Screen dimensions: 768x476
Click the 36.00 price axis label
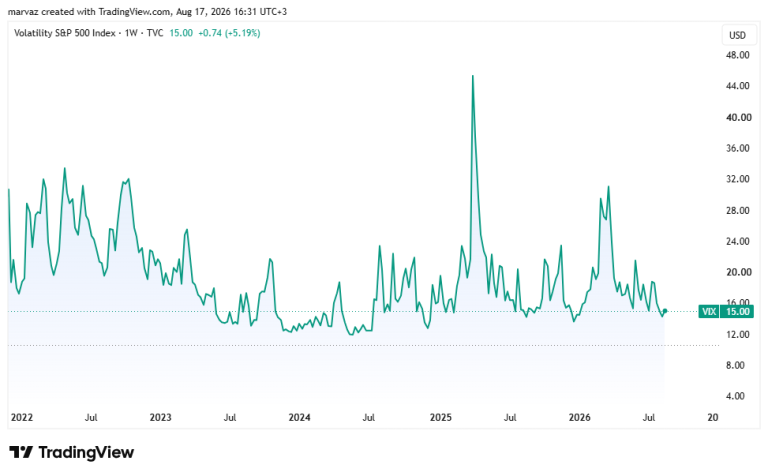click(x=738, y=148)
